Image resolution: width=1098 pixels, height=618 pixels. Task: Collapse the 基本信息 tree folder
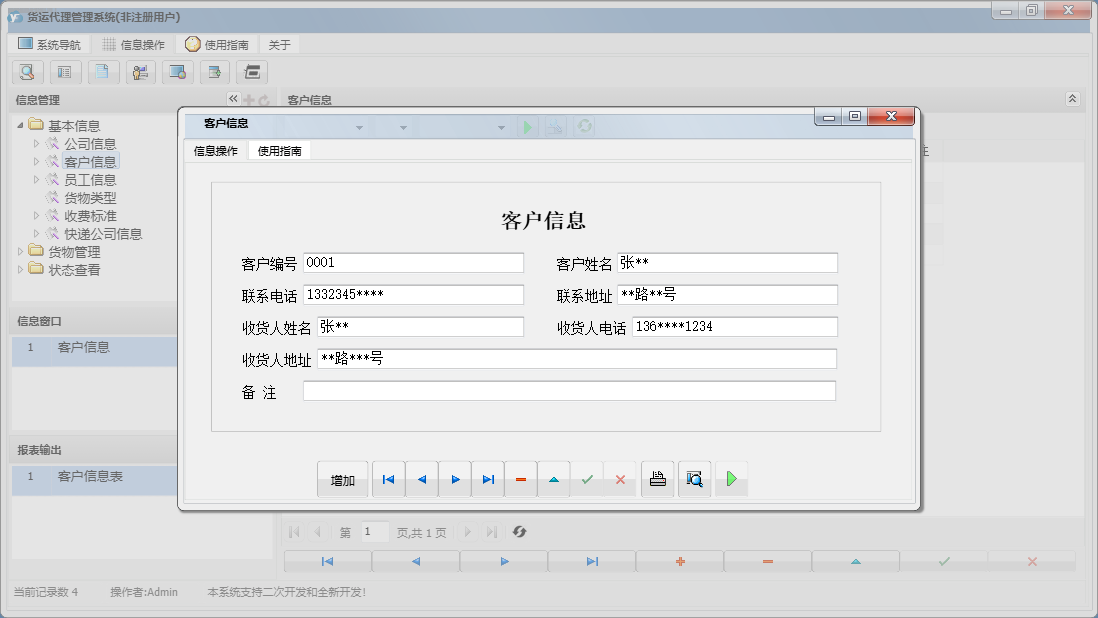pos(20,125)
